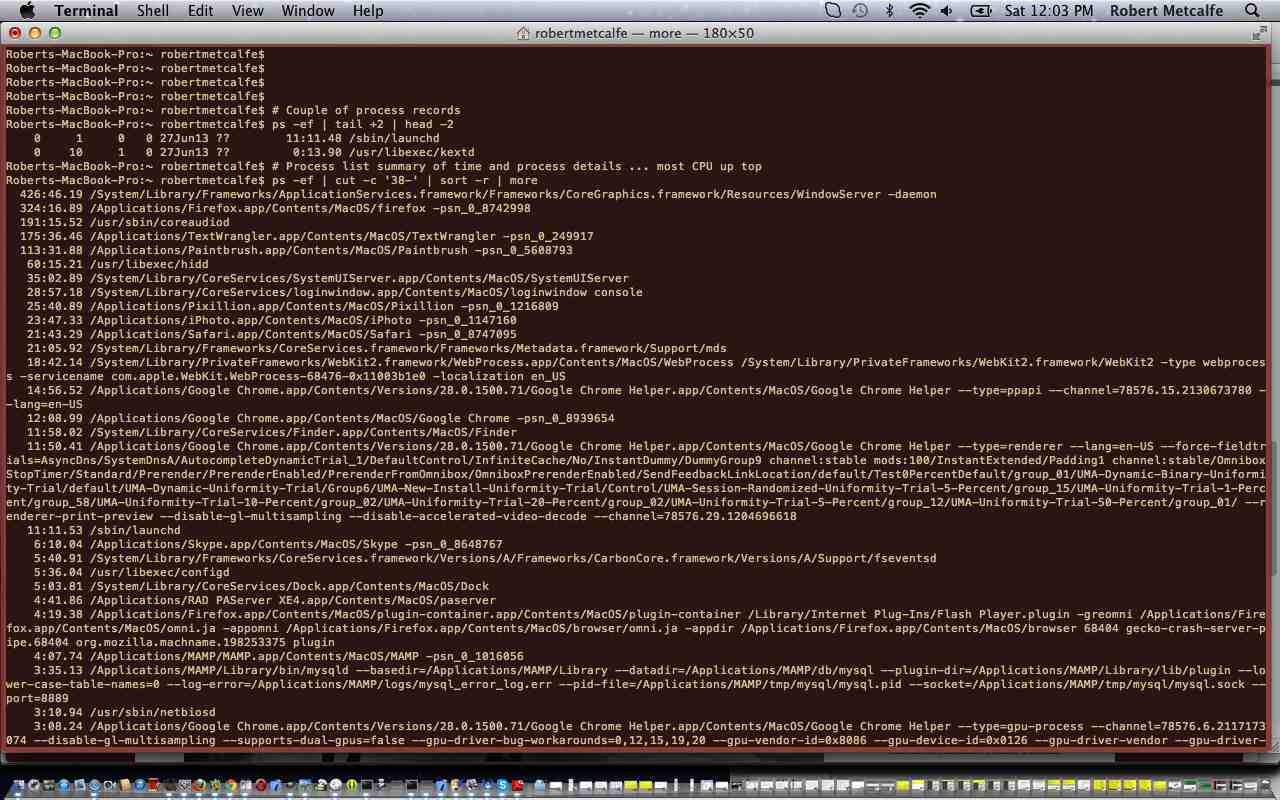Expand the Help menu
The width and height of the screenshot is (1280, 800).
(x=368, y=11)
